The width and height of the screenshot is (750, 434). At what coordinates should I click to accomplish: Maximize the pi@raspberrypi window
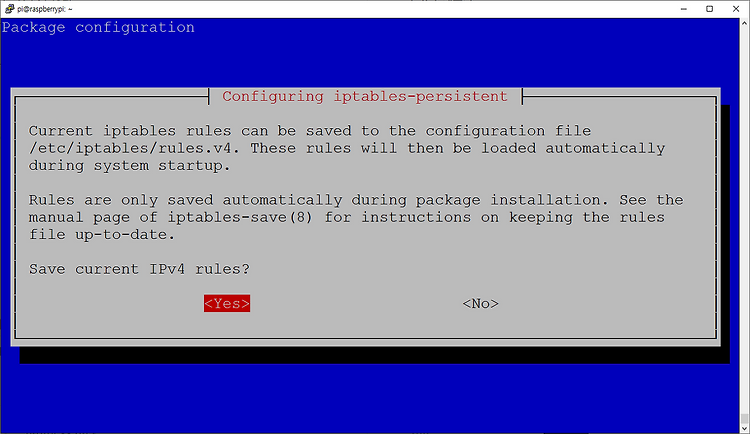(x=710, y=9)
